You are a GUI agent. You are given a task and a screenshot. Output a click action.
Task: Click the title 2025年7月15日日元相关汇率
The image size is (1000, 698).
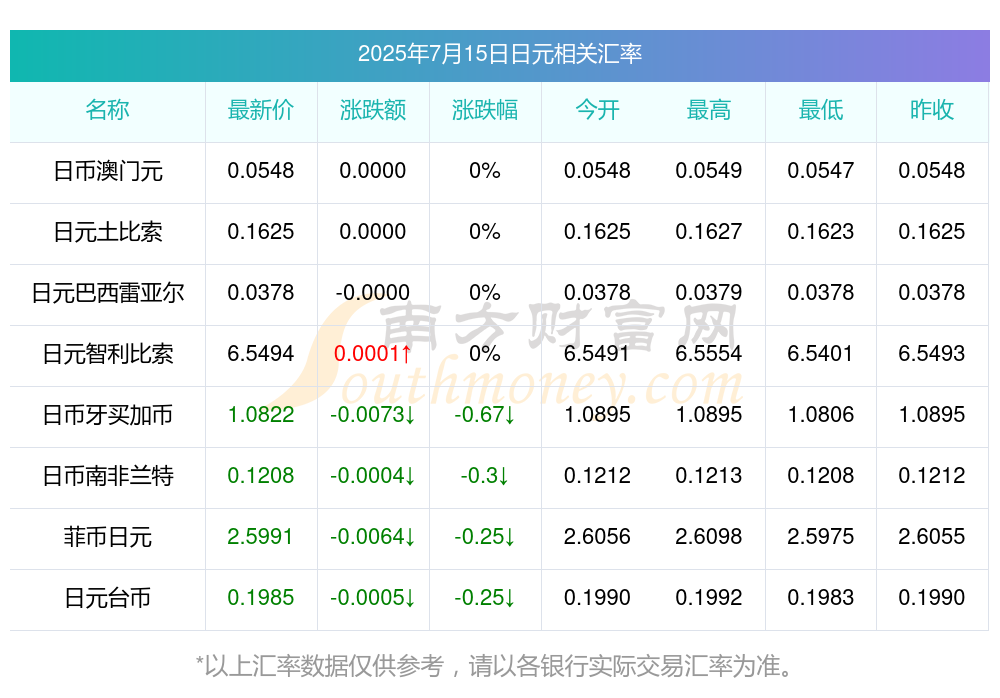click(x=499, y=54)
